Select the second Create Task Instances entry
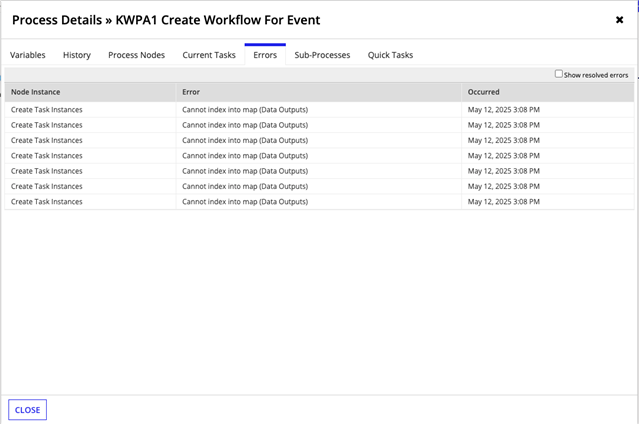Viewport: 639px width, 424px height. click(x=46, y=125)
